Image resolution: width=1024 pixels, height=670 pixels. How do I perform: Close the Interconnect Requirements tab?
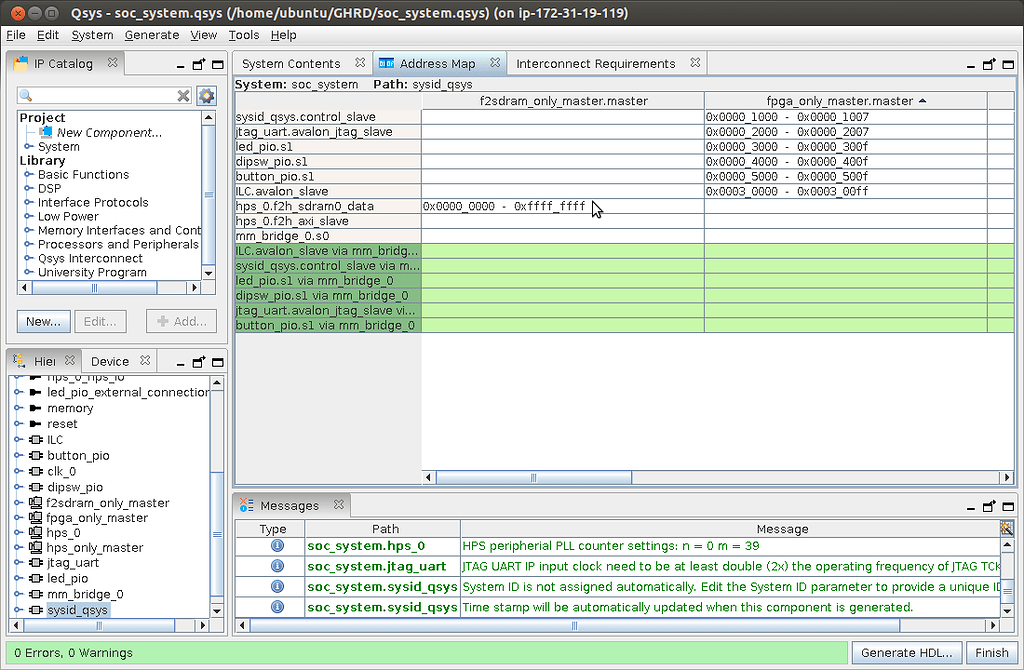click(695, 63)
